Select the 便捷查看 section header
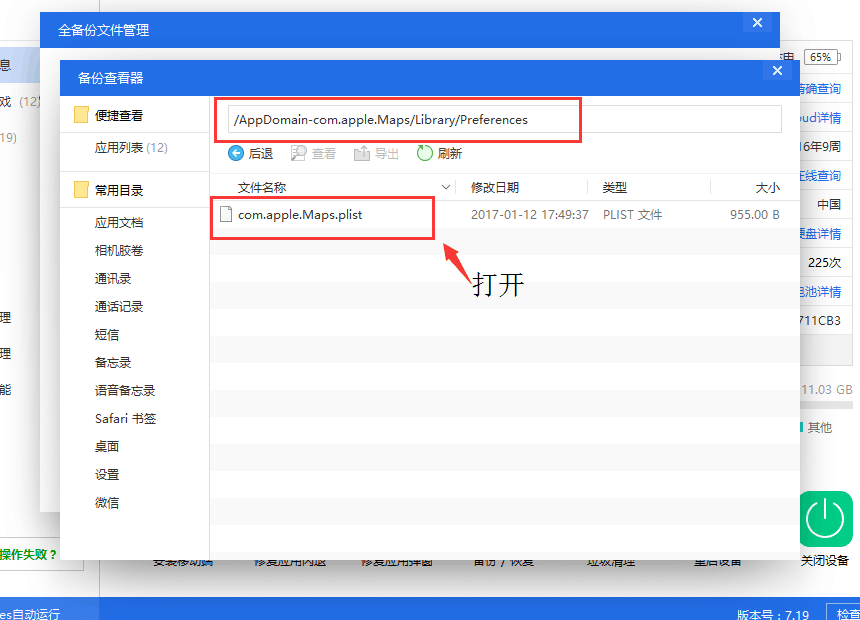Viewport: 860px width, 620px height. pos(118,115)
